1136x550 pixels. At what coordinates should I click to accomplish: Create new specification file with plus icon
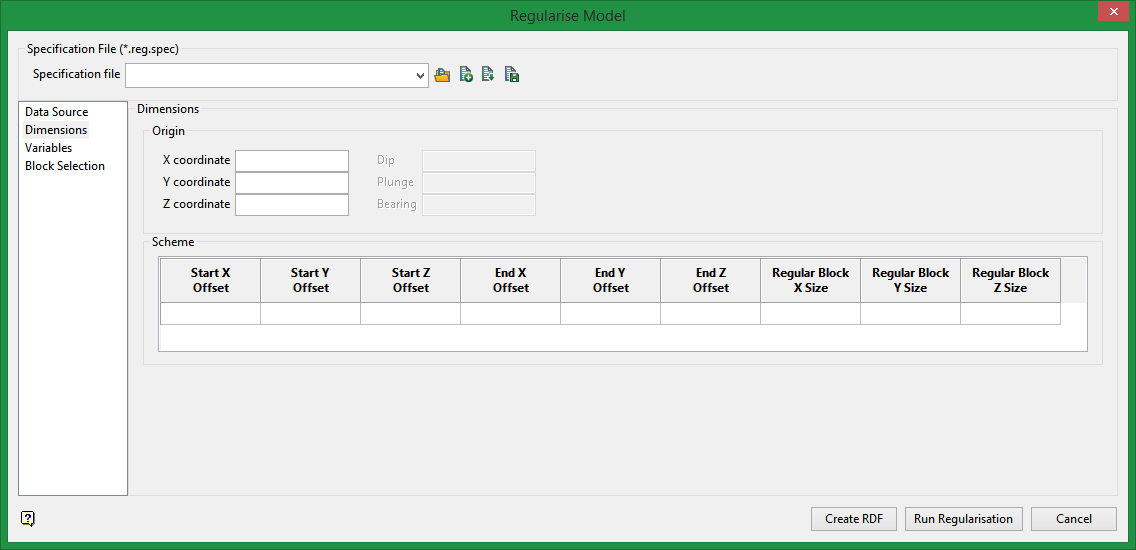pyautogui.click(x=466, y=74)
